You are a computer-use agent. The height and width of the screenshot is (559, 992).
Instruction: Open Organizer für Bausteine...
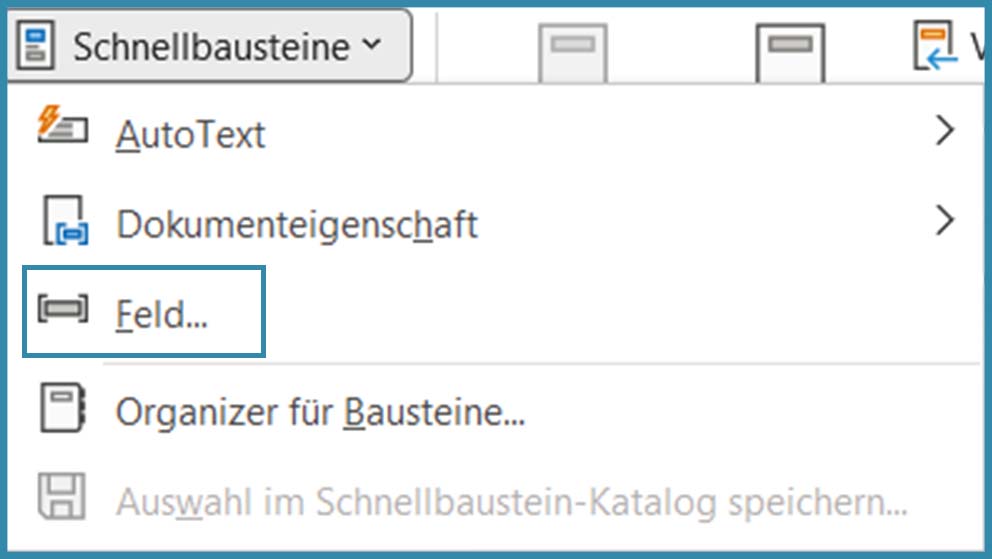(x=320, y=411)
